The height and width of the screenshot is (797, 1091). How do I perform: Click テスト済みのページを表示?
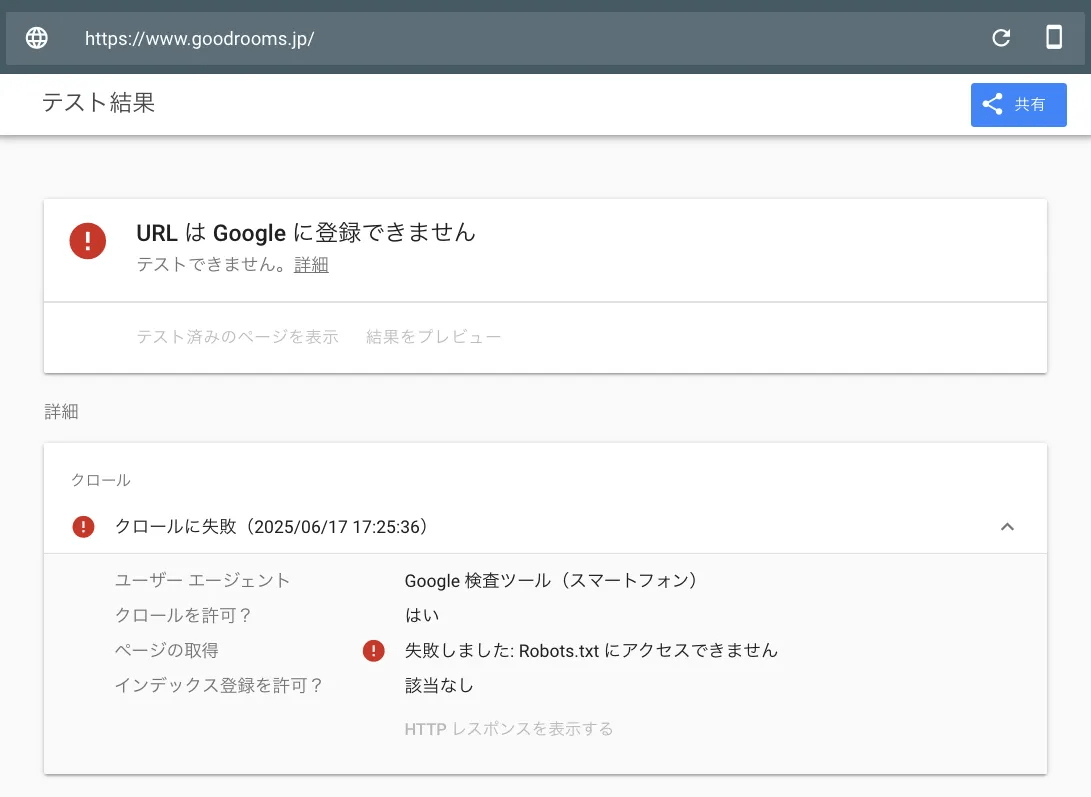237,337
